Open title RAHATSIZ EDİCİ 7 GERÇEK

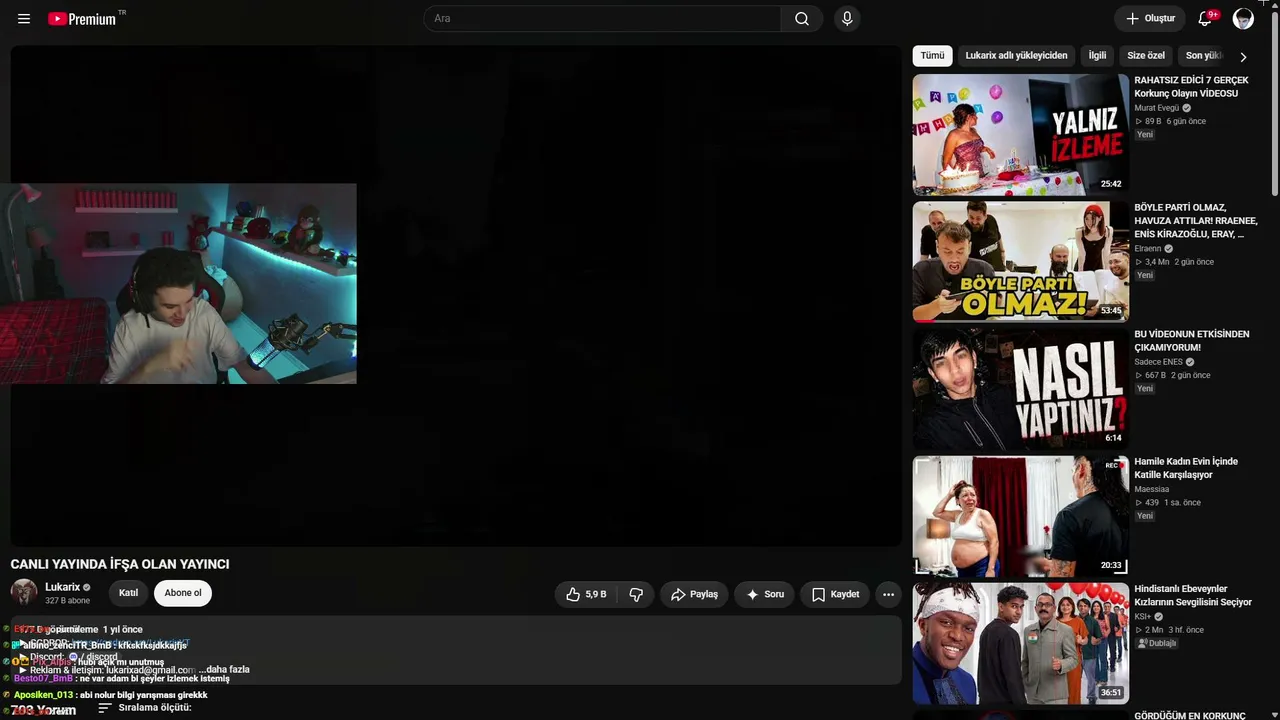pyautogui.click(x=1191, y=87)
